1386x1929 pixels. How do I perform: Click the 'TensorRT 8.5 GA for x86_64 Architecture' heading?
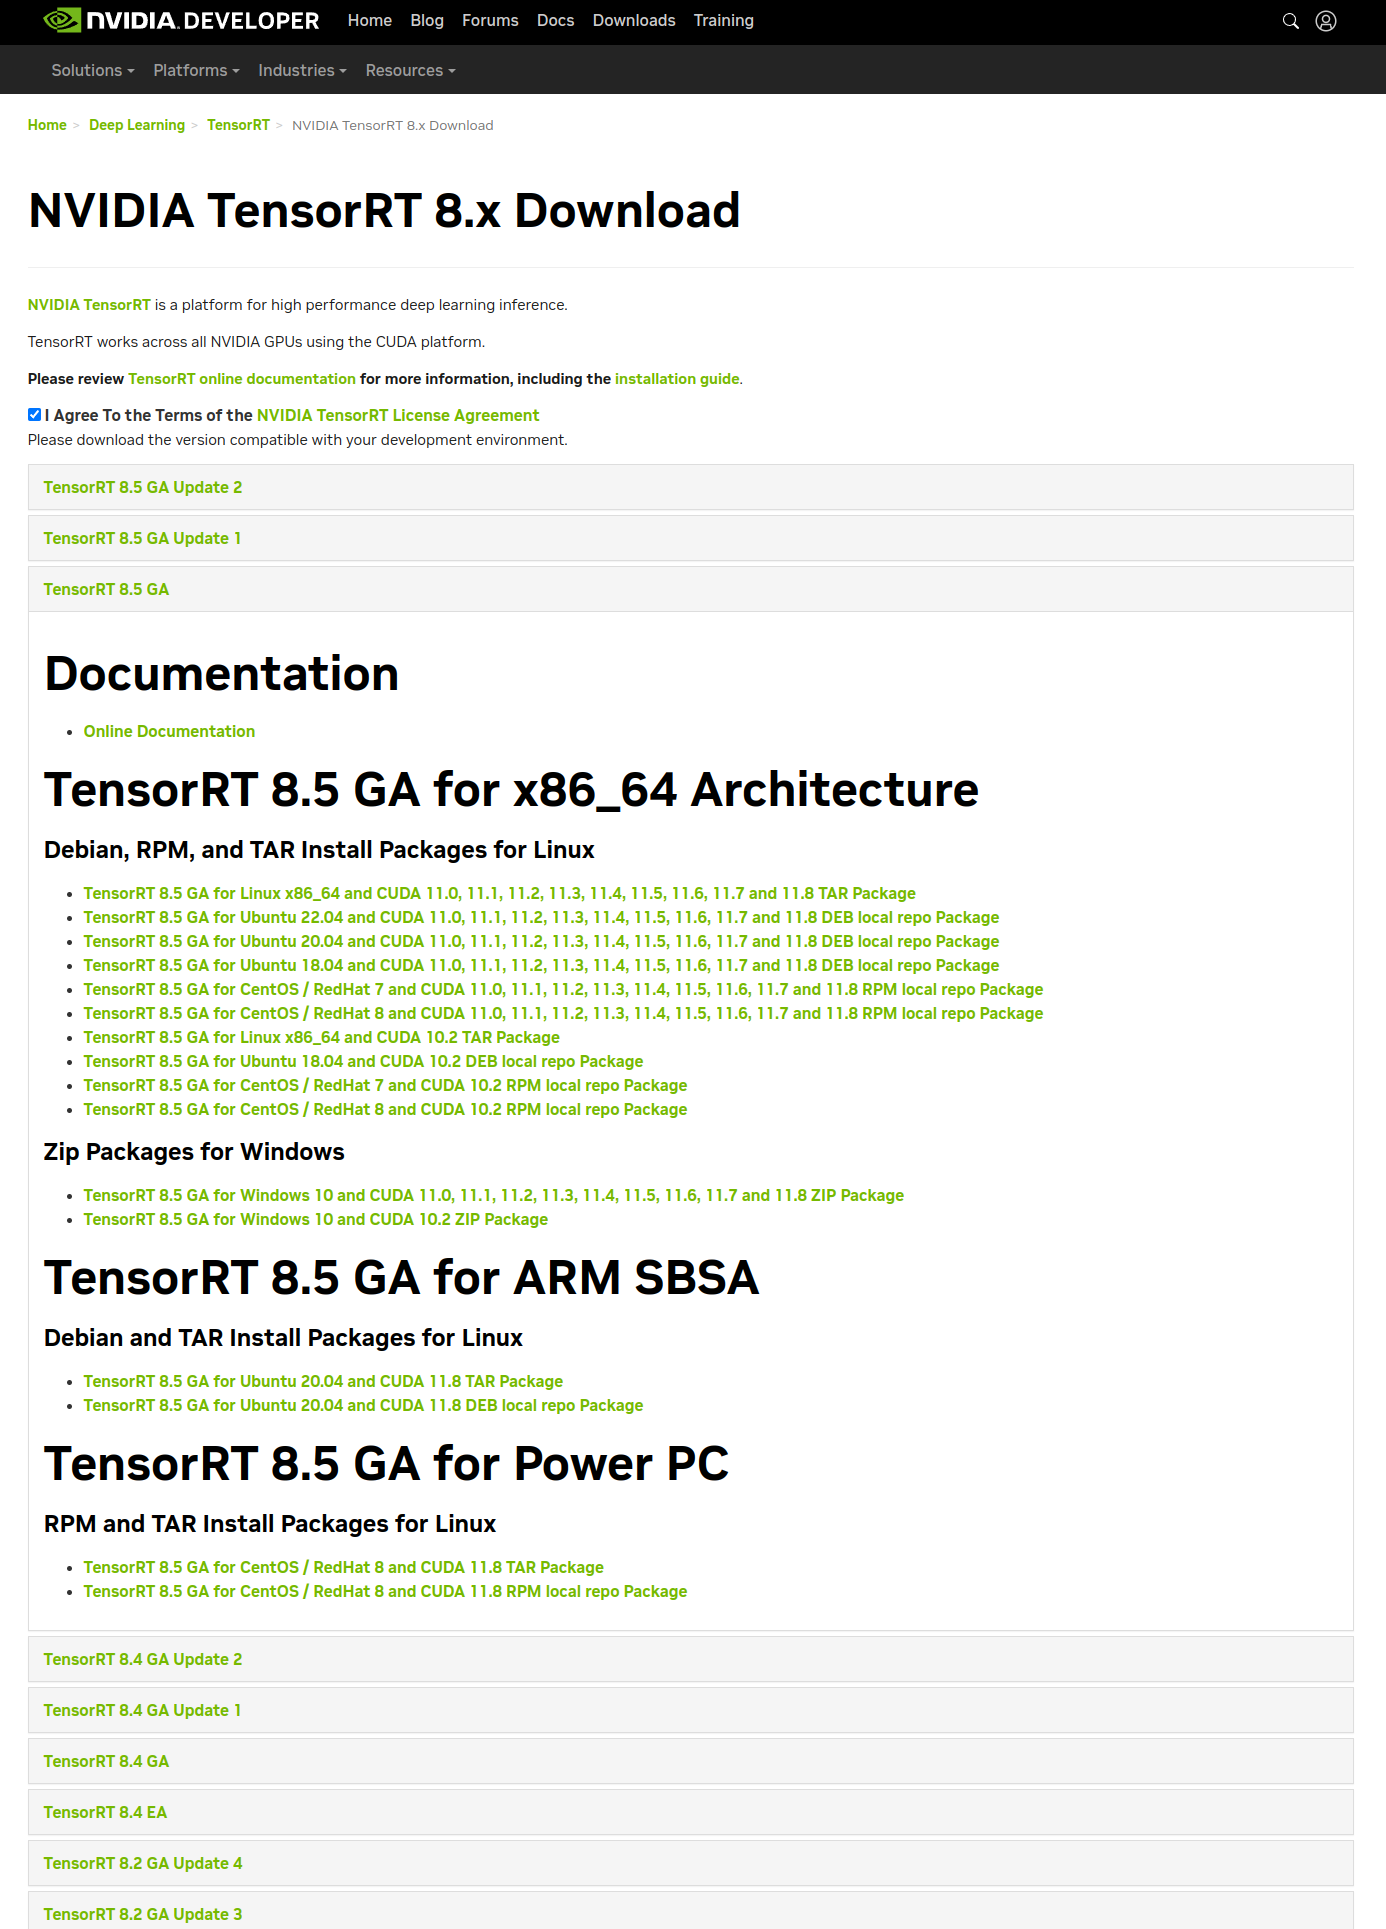pos(511,790)
